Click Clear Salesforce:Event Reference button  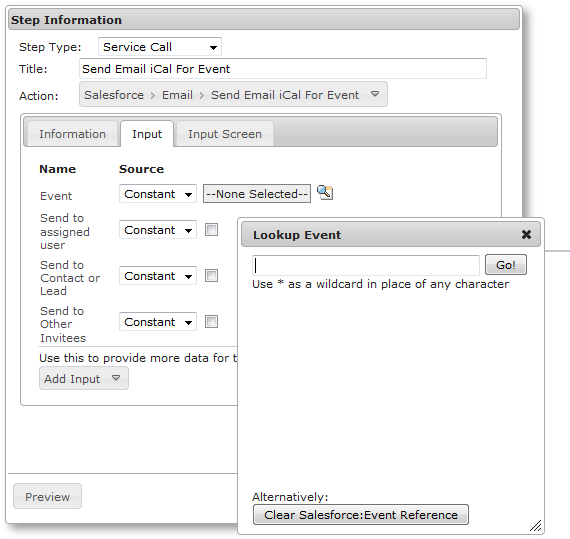point(361,514)
